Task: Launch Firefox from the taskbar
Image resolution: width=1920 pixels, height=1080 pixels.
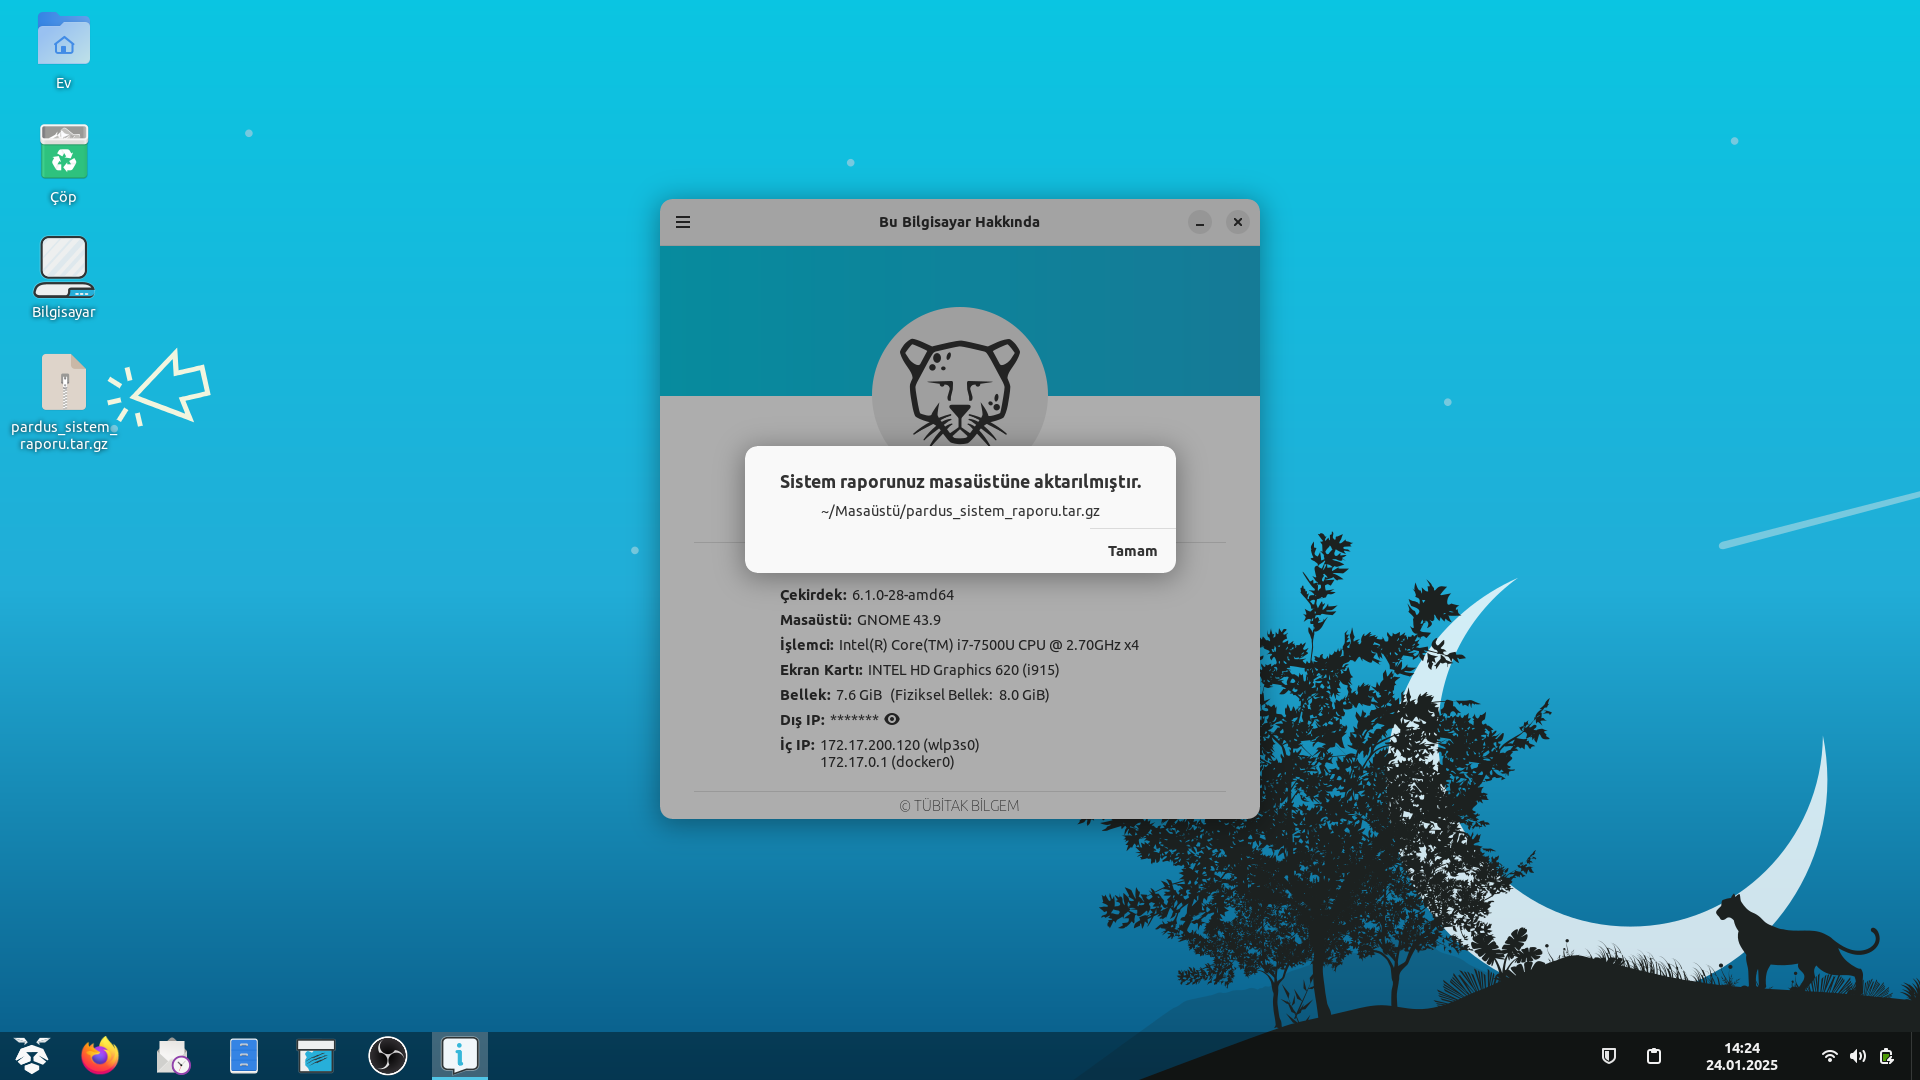Action: pyautogui.click(x=100, y=1056)
